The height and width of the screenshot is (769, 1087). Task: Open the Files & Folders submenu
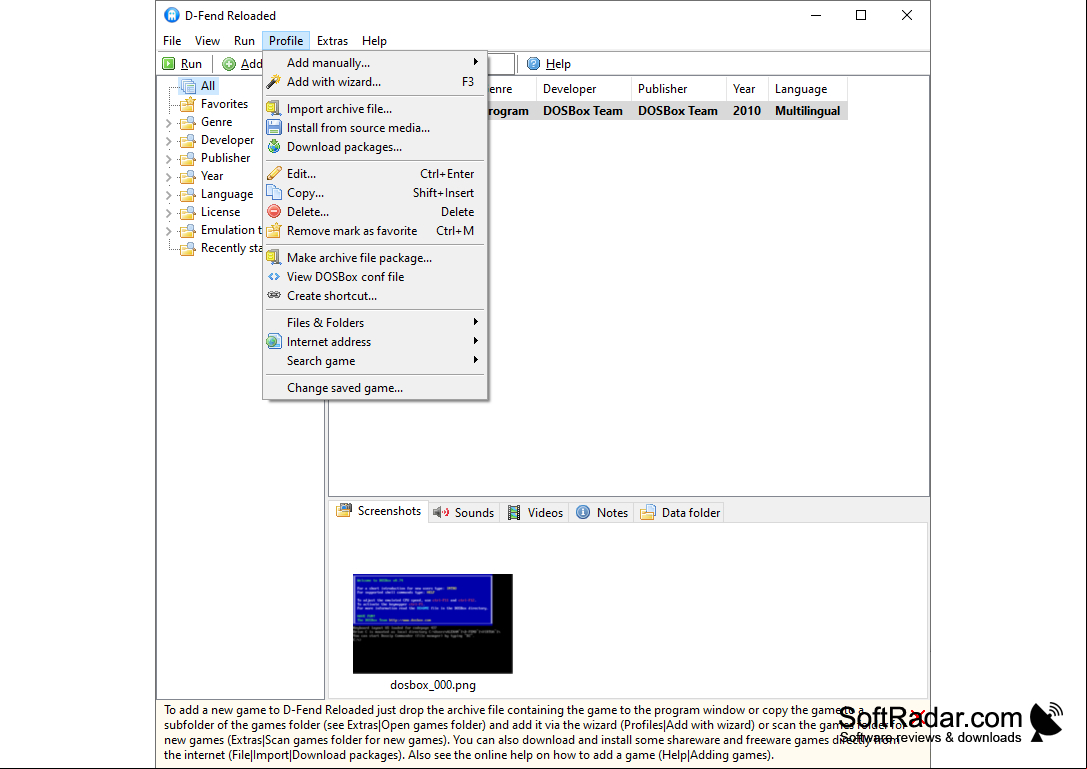(x=375, y=322)
